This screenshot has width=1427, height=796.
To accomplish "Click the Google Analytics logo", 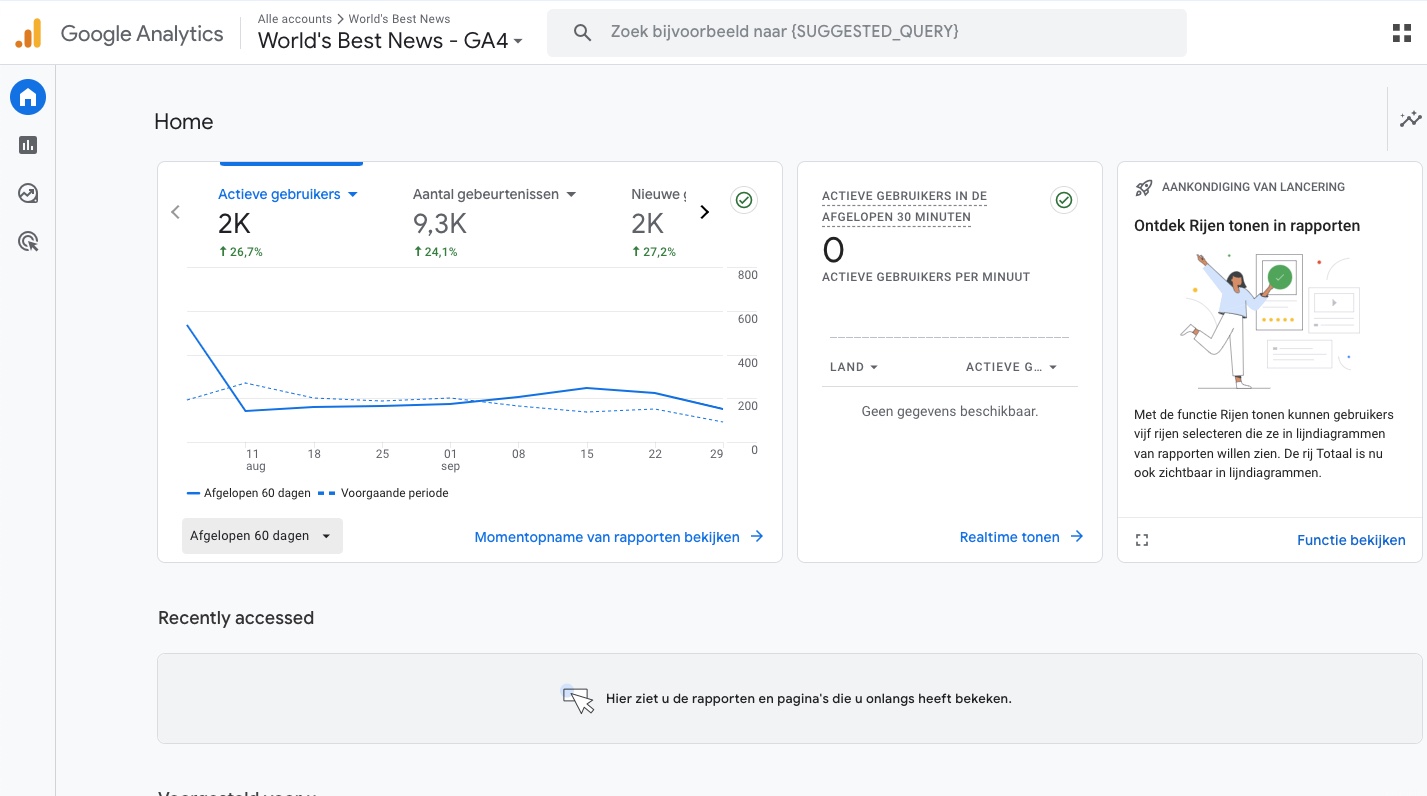I will (119, 33).
